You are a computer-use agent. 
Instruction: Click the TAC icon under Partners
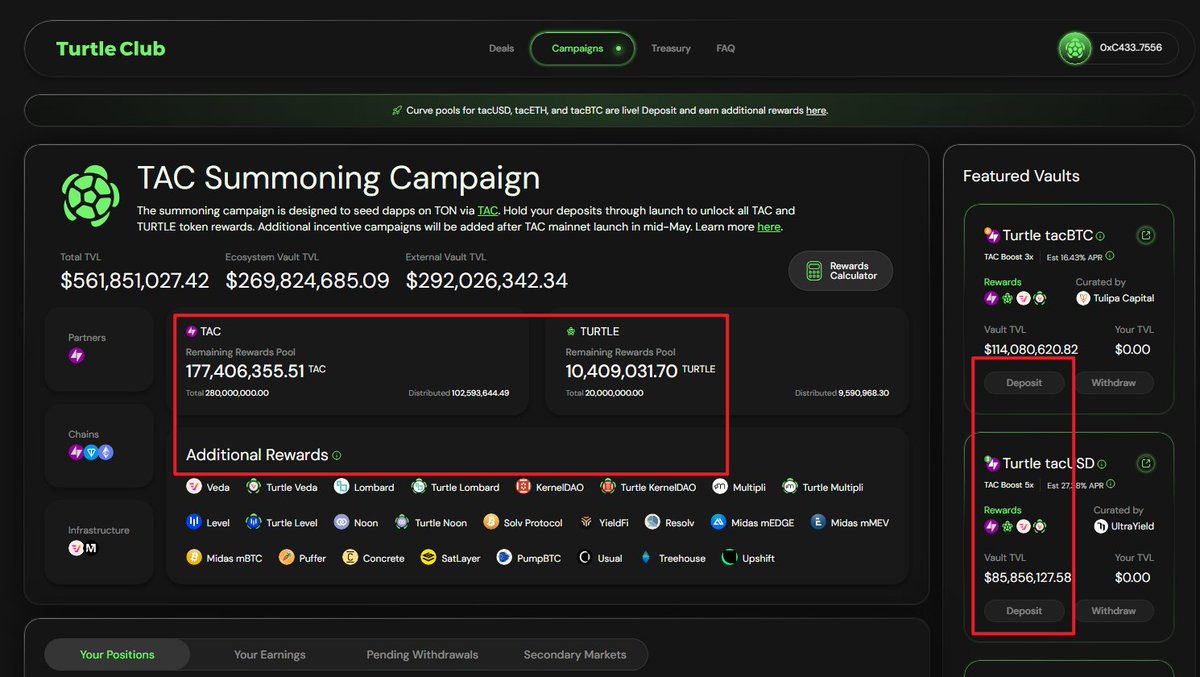76,356
